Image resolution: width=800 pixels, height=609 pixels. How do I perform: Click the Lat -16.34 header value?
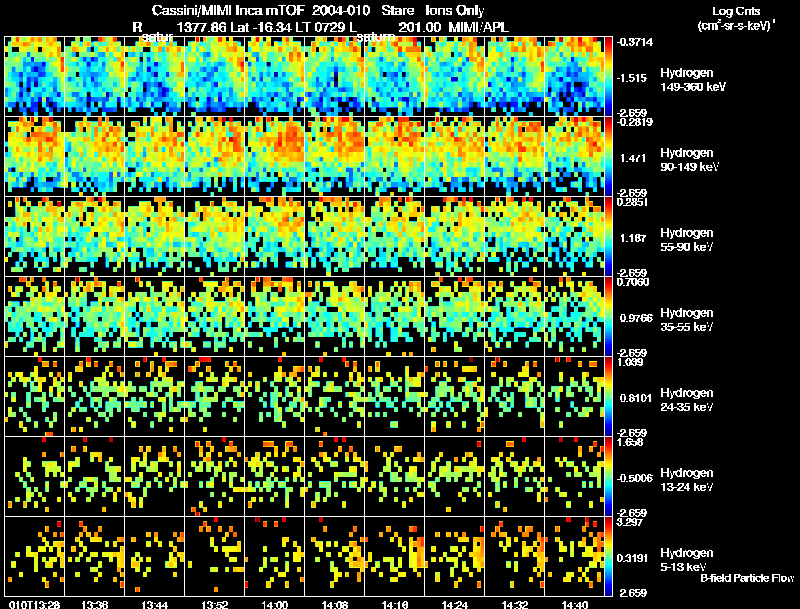tap(263, 27)
